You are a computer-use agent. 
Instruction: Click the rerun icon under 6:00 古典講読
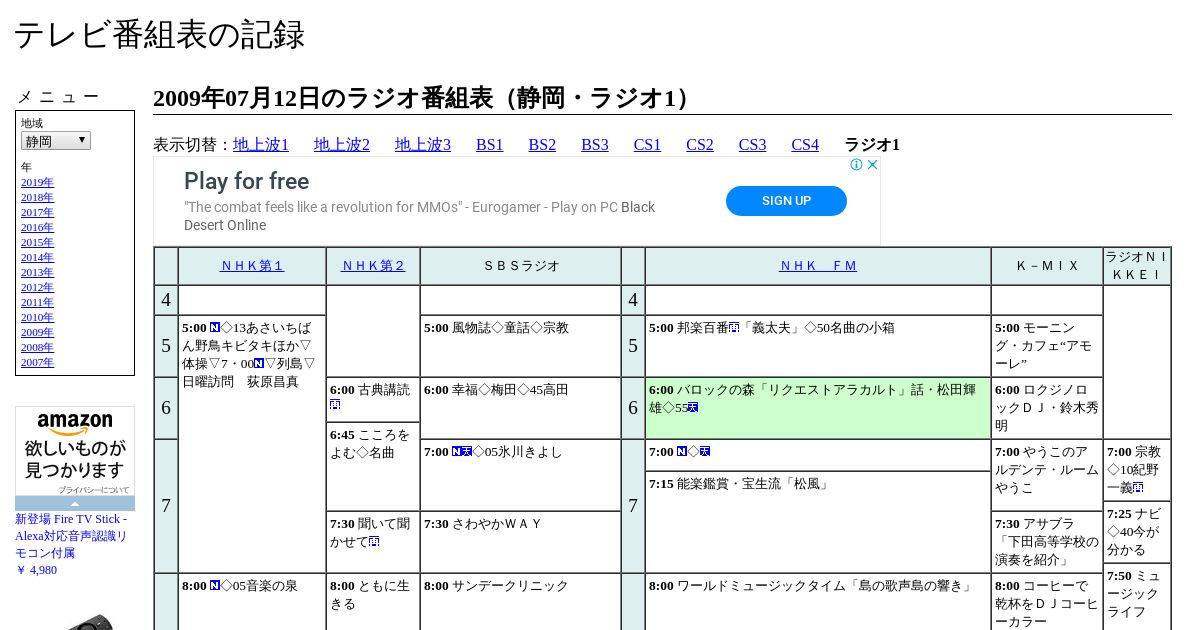pyautogui.click(x=335, y=405)
